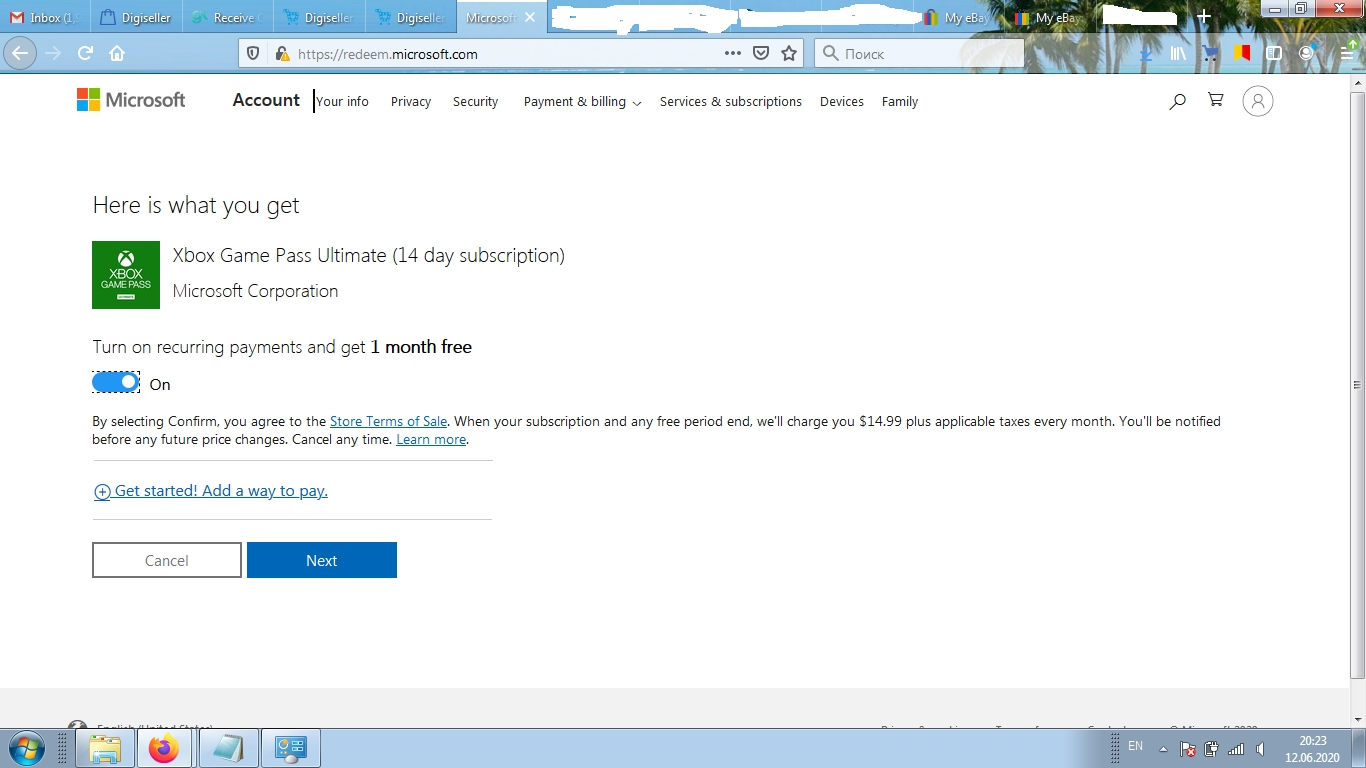Reload the page with the refresh icon
This screenshot has height=768, width=1366.
[86, 53]
